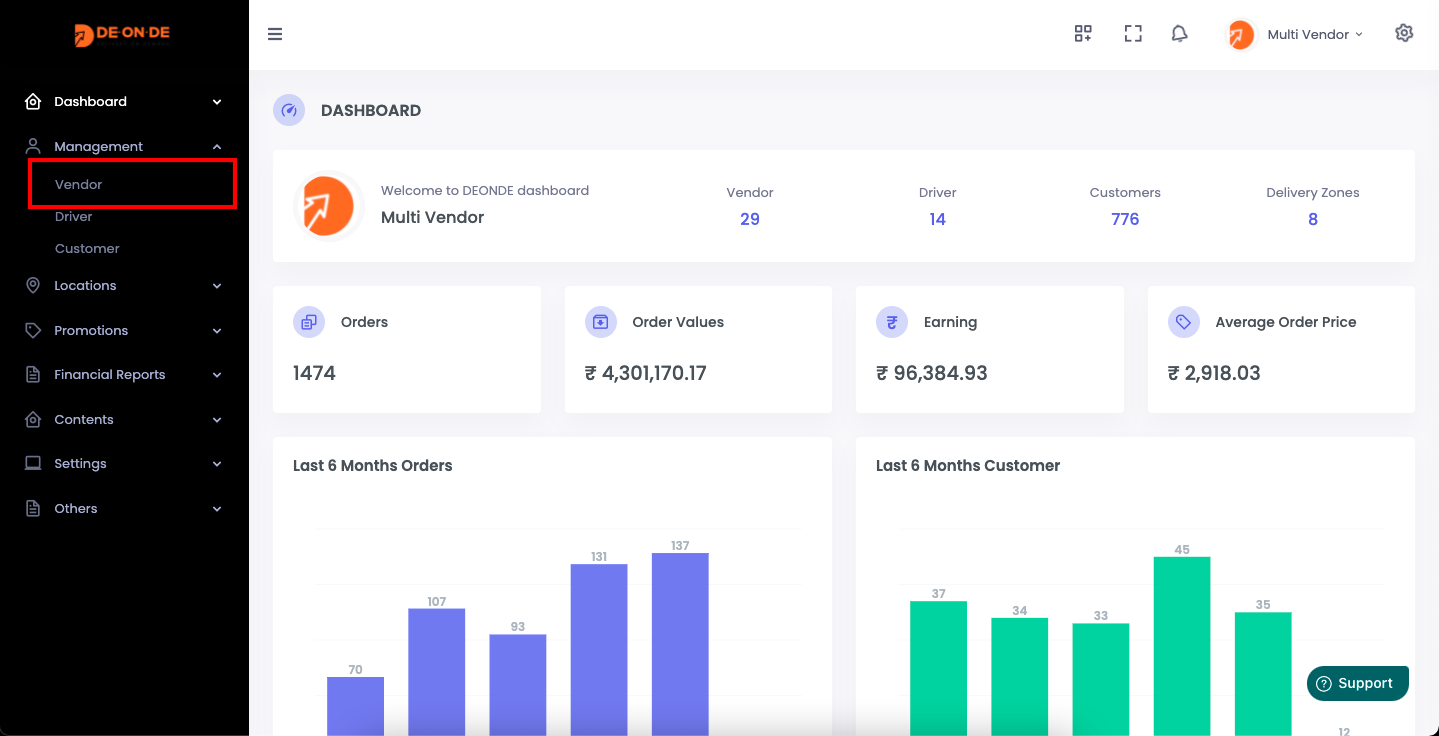Click the Financial Reports document icon

point(33,375)
